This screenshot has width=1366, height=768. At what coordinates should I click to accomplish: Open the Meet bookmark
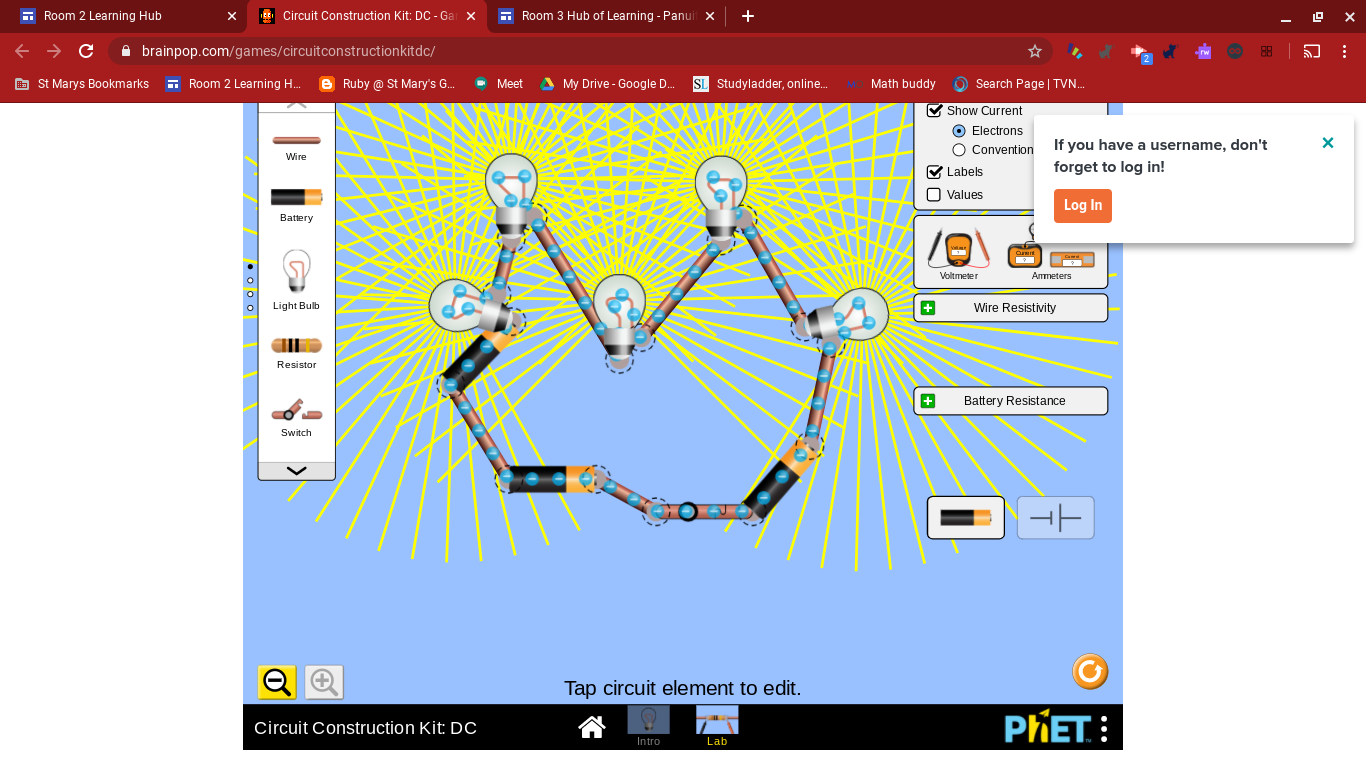[x=499, y=84]
